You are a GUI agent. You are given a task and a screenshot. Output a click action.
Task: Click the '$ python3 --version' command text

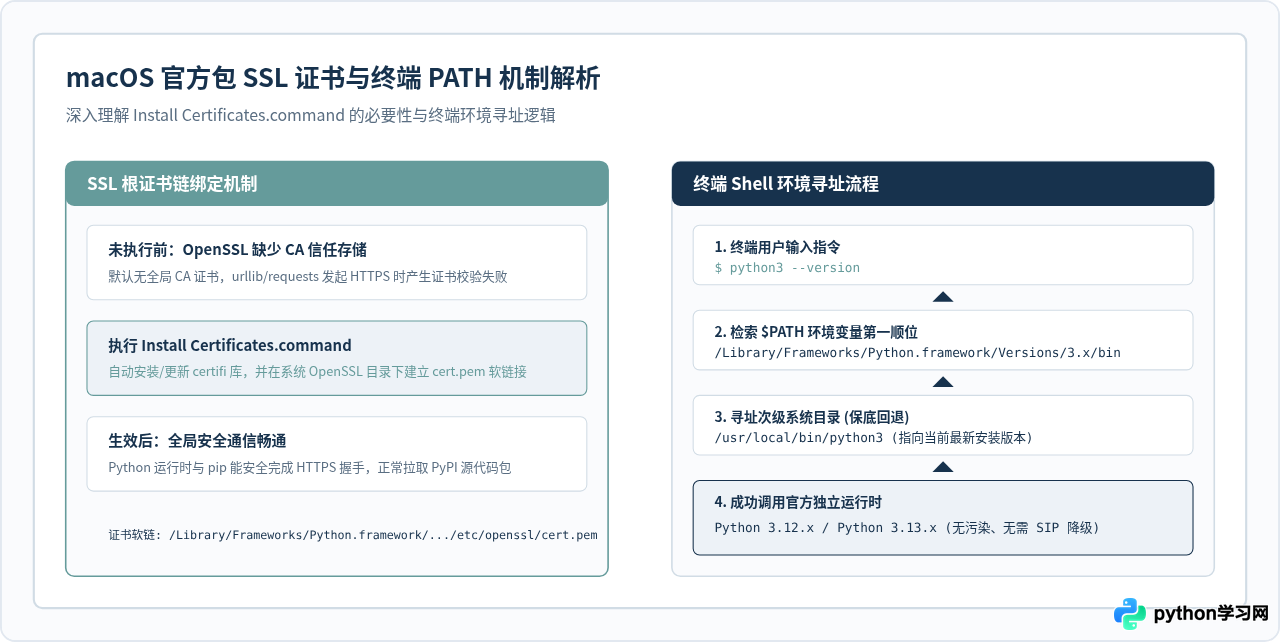[x=787, y=268]
